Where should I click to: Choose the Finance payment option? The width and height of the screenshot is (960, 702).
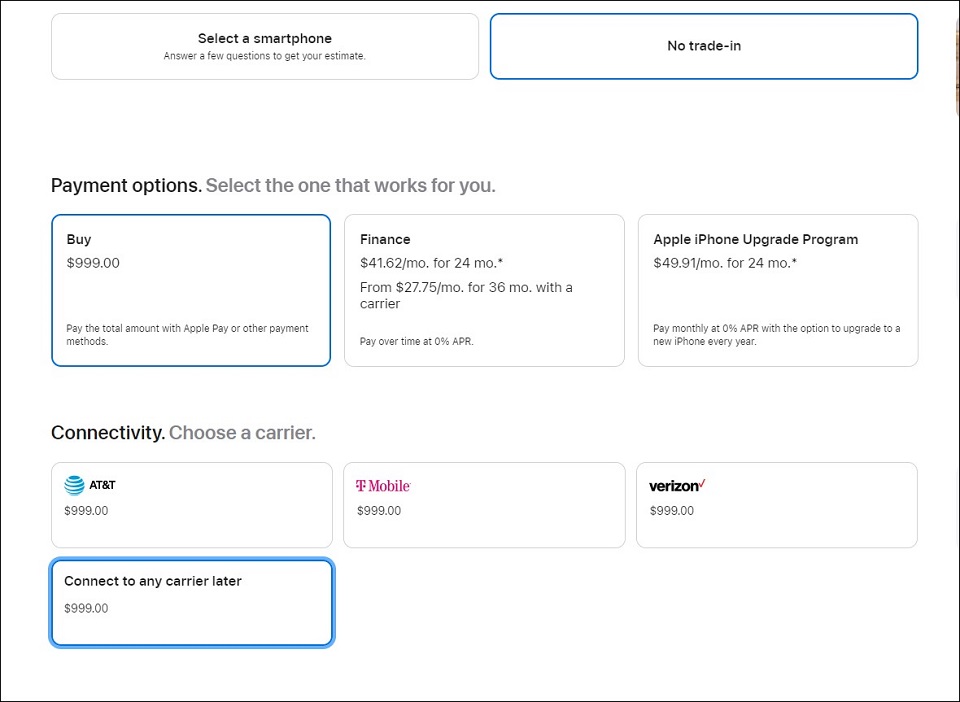point(484,290)
